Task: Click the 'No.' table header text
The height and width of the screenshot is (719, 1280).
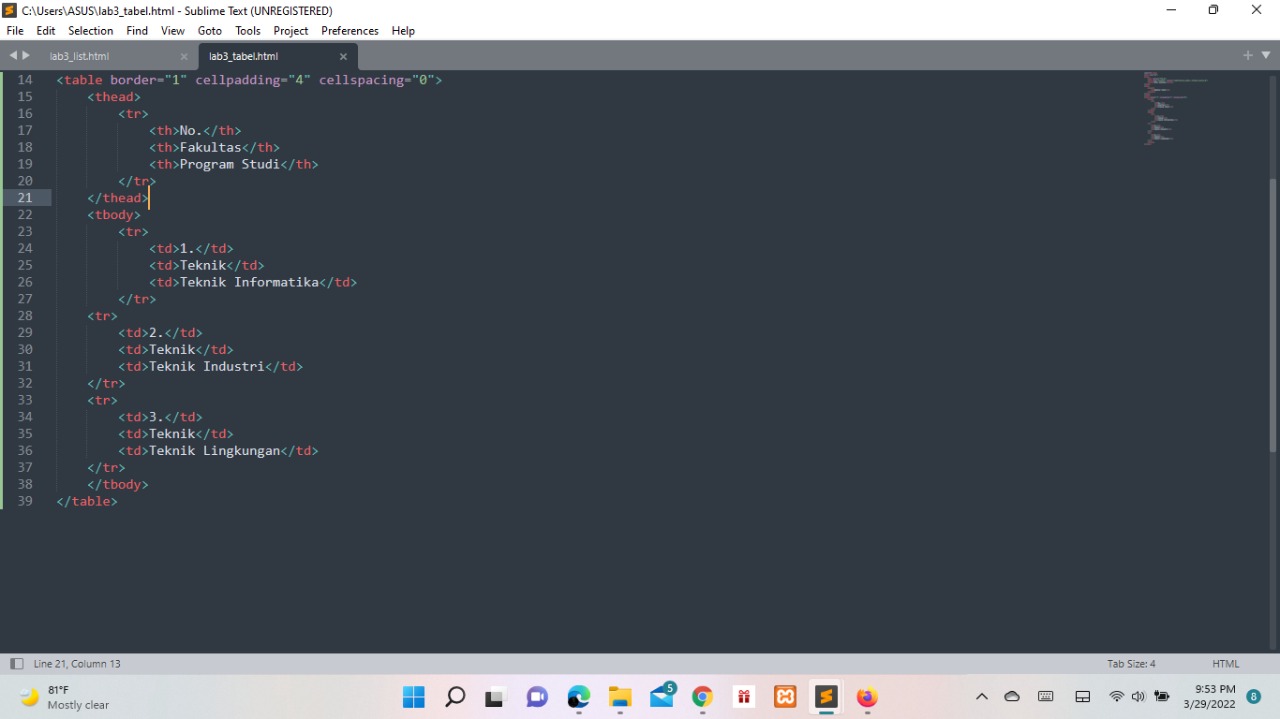Action: click(191, 130)
